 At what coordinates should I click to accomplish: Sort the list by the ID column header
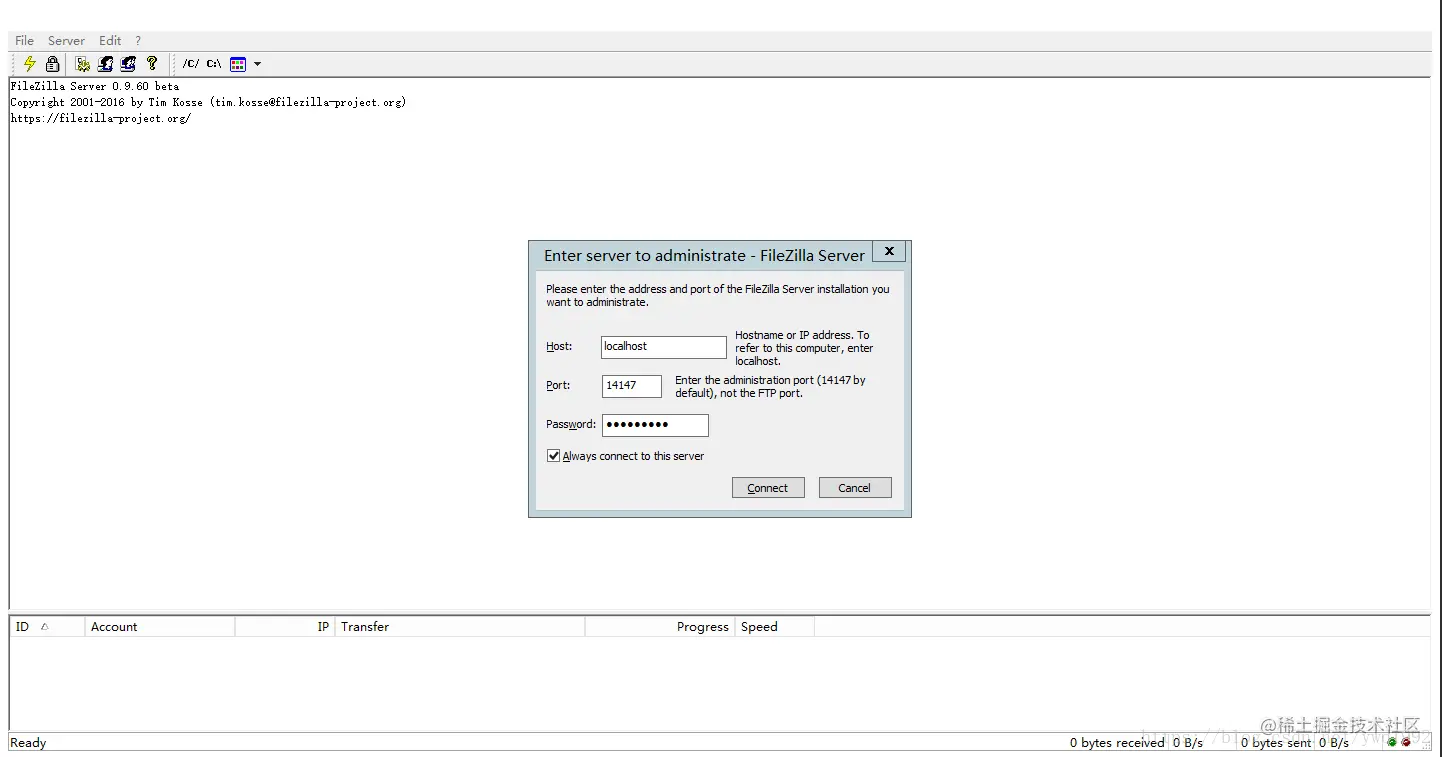click(x=47, y=627)
